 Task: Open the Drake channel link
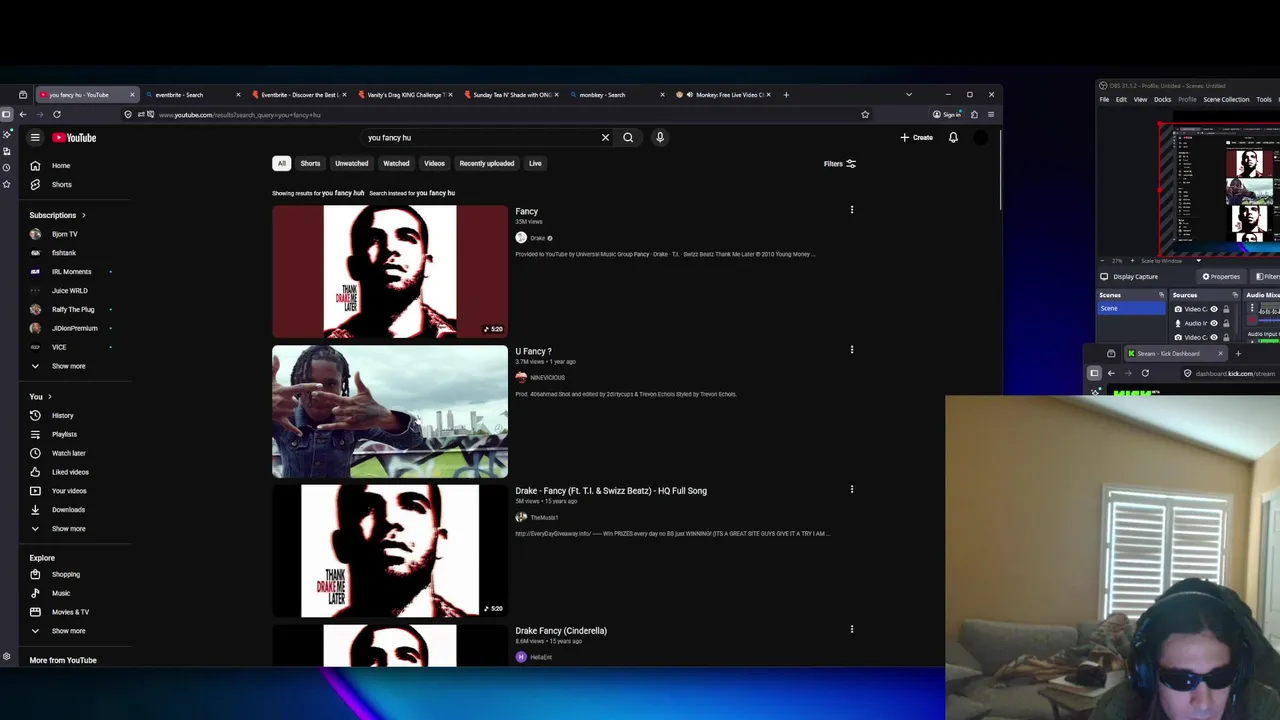tap(537, 238)
